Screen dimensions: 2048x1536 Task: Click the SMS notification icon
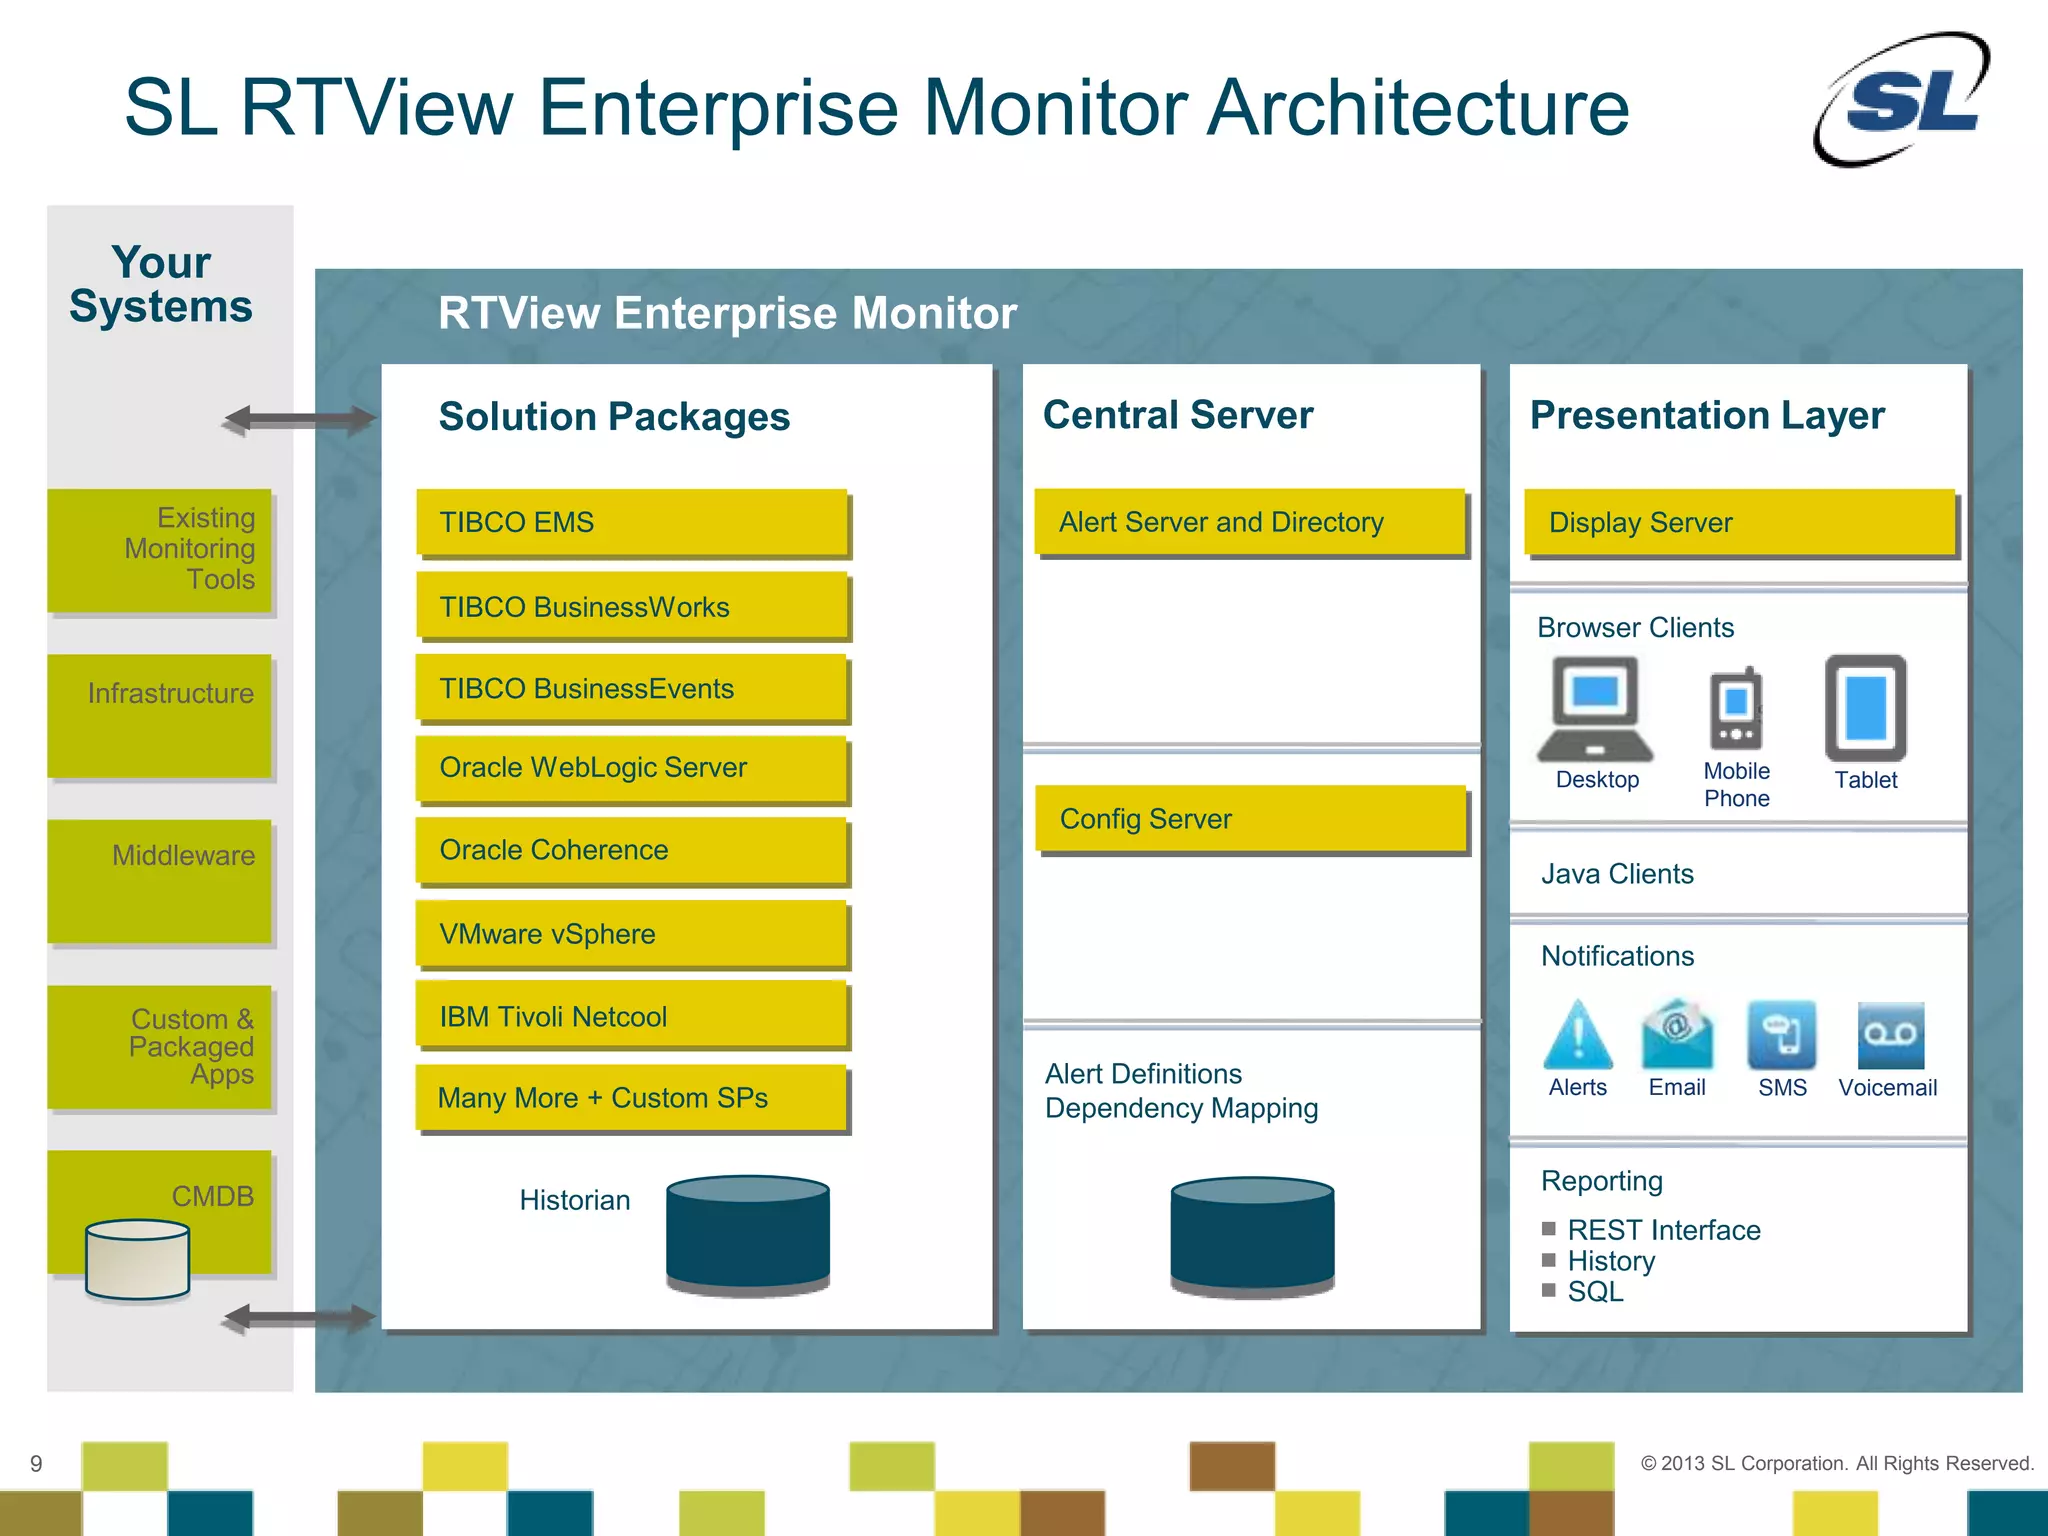pos(1781,1035)
